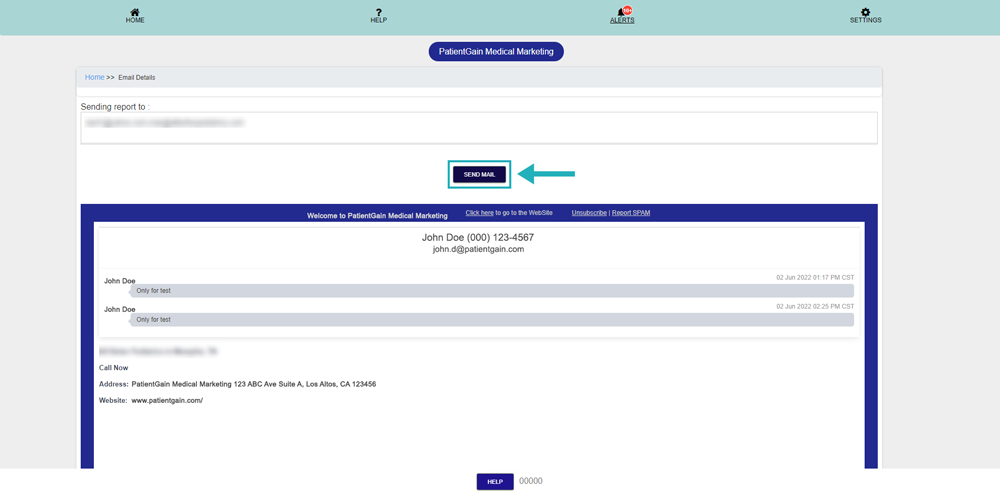This screenshot has height=492, width=1000.
Task: Click the HELP label in top navigation
Action: coord(379,20)
